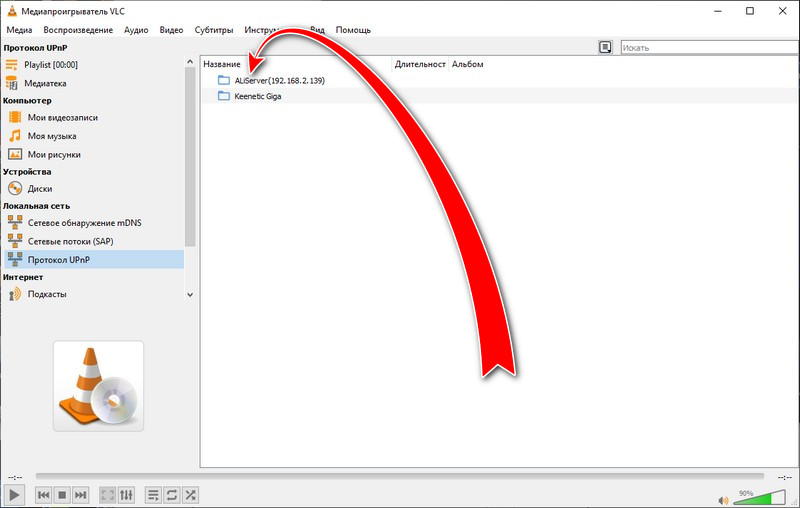Image resolution: width=800 pixels, height=508 pixels.
Task: Open the Аудио menu
Action: [x=136, y=30]
